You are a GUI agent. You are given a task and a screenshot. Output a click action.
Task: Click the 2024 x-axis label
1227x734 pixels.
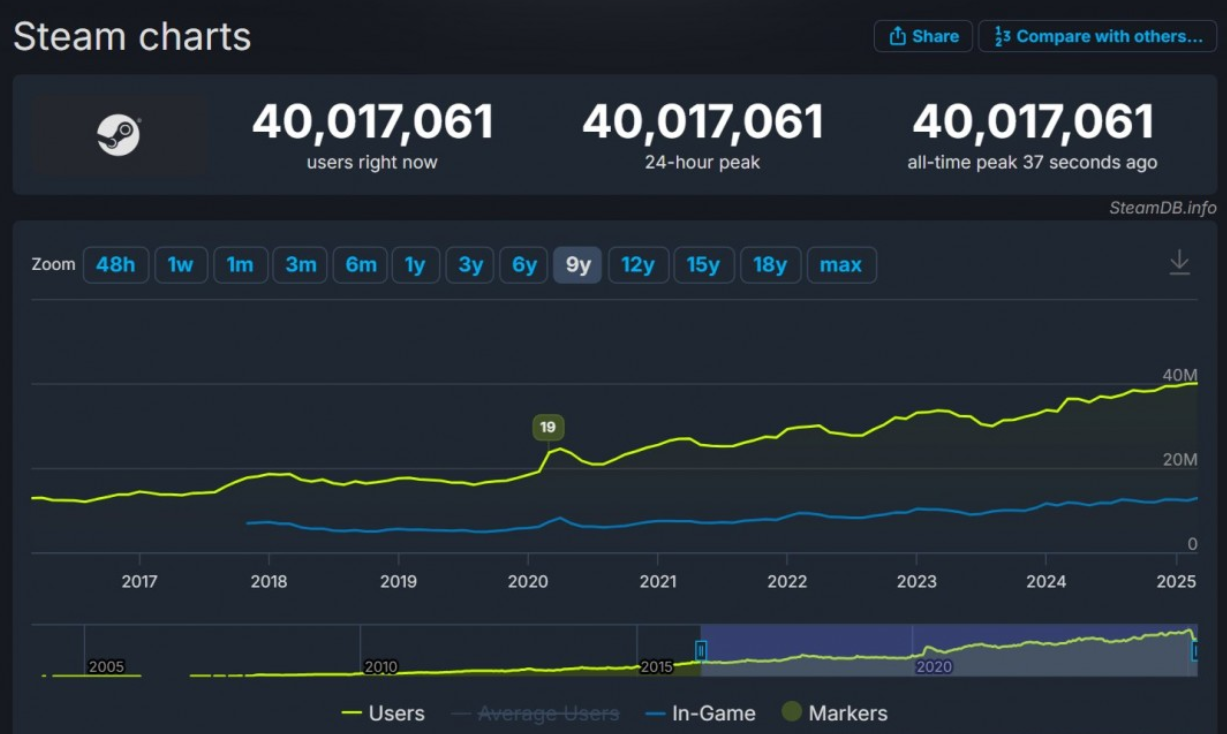coord(1046,581)
